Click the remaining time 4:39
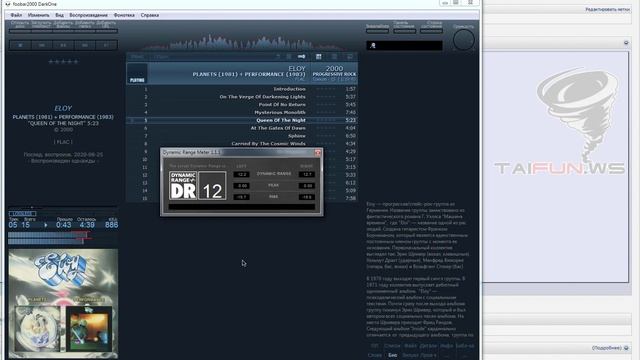 [87, 225]
